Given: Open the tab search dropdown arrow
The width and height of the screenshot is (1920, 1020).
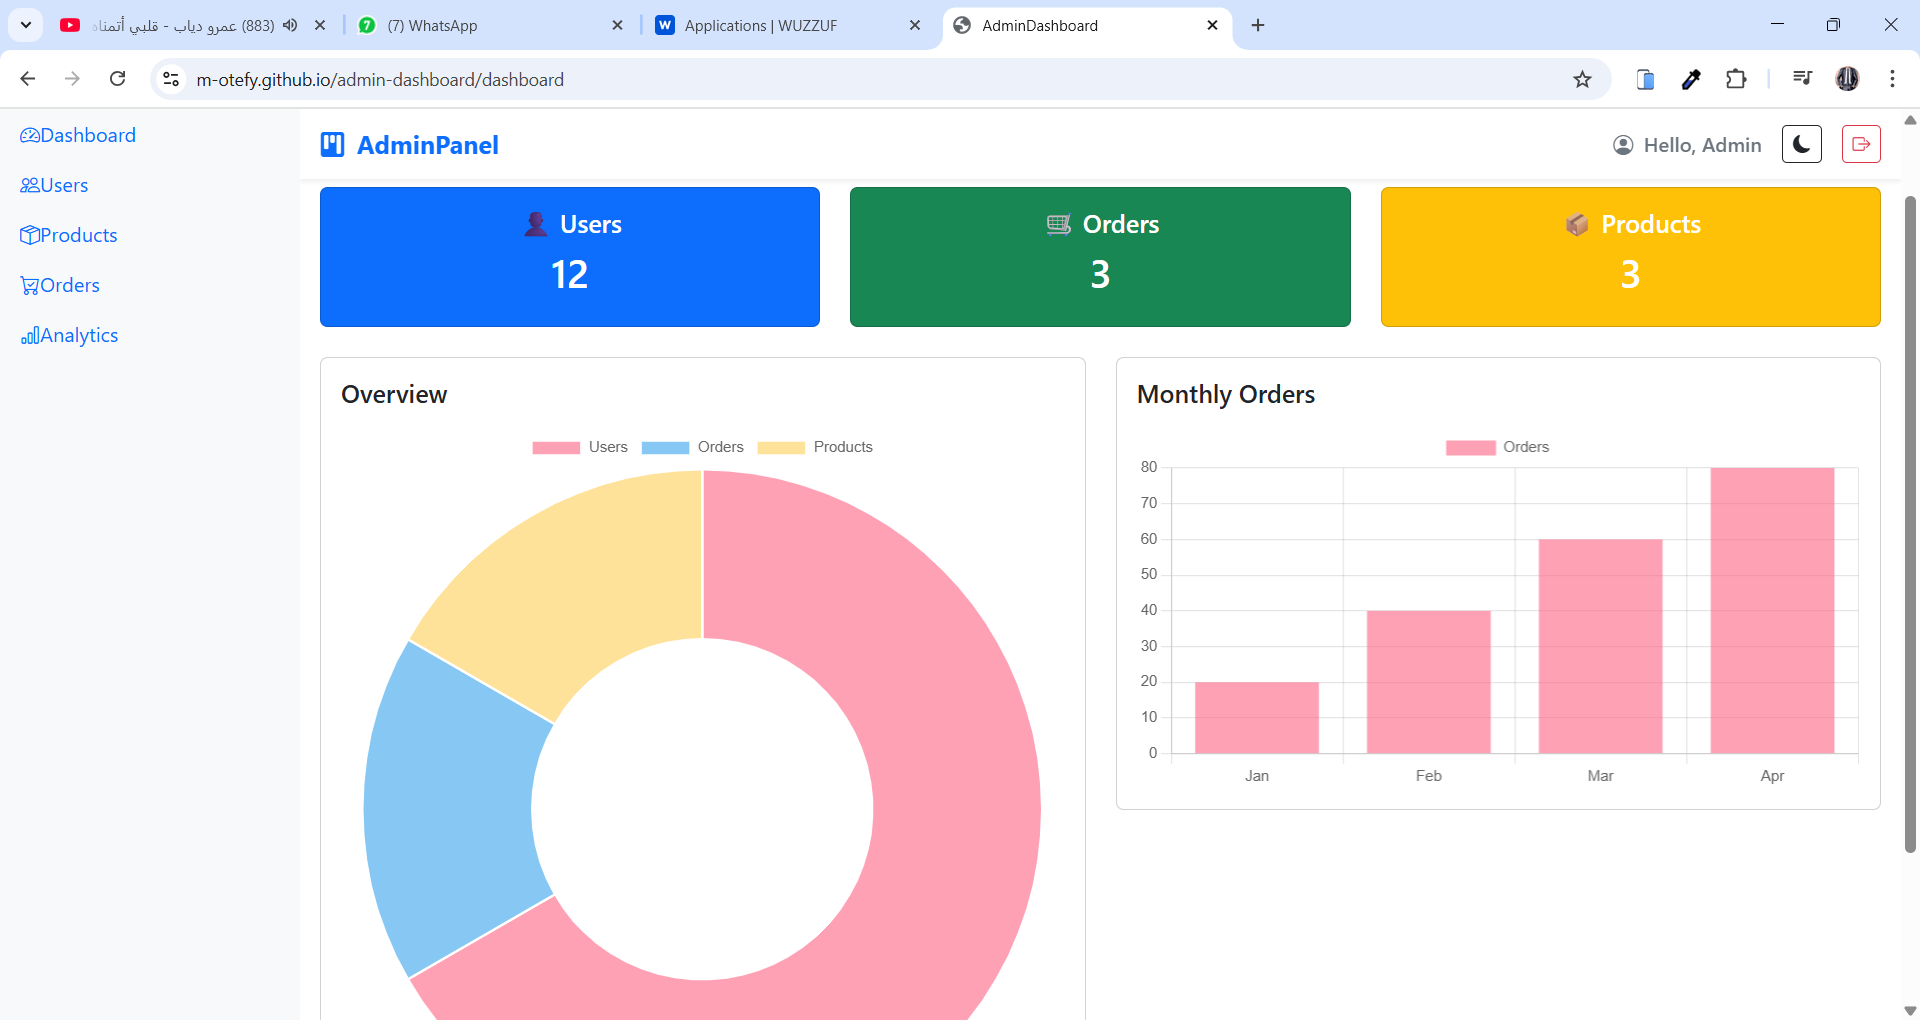Looking at the screenshot, I should (x=26, y=25).
